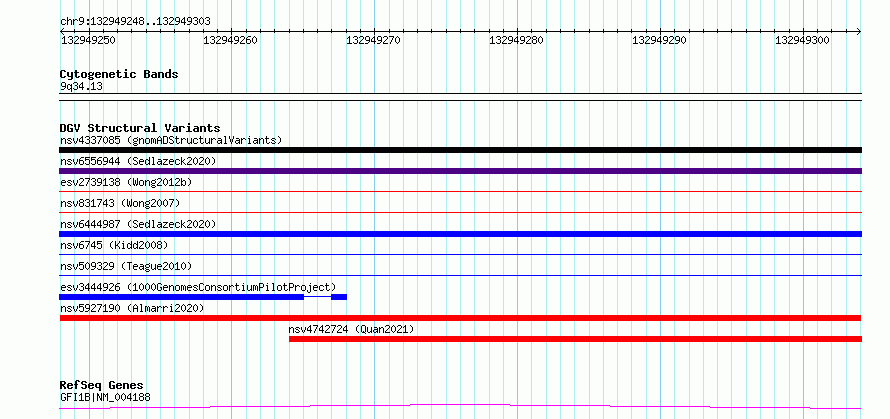Screen dimensions: 890x419
Task: Open variant nsv6444987 (Sedlazeck2020) label
Action: (x=138, y=224)
